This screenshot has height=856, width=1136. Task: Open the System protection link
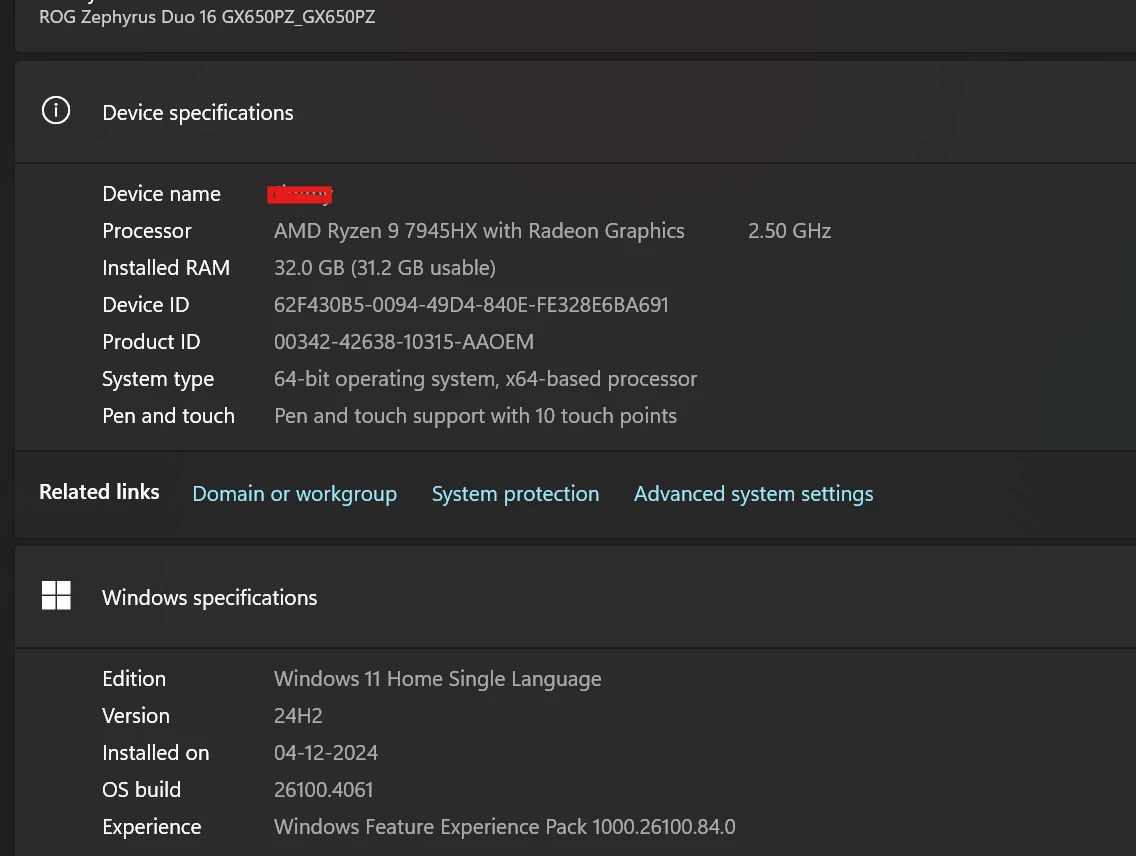click(515, 494)
